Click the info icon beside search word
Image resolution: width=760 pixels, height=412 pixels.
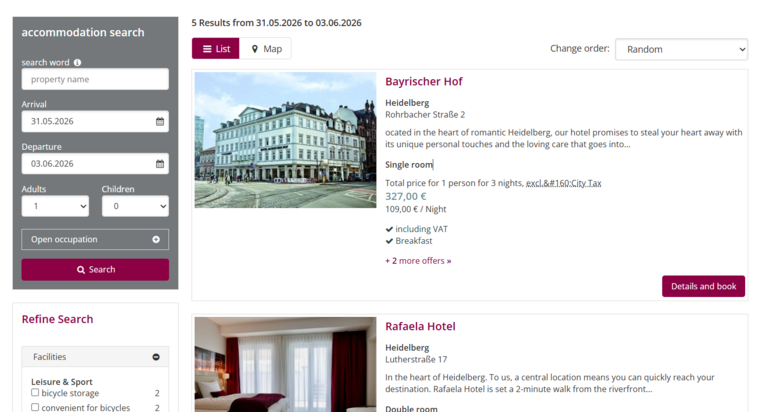click(78, 63)
